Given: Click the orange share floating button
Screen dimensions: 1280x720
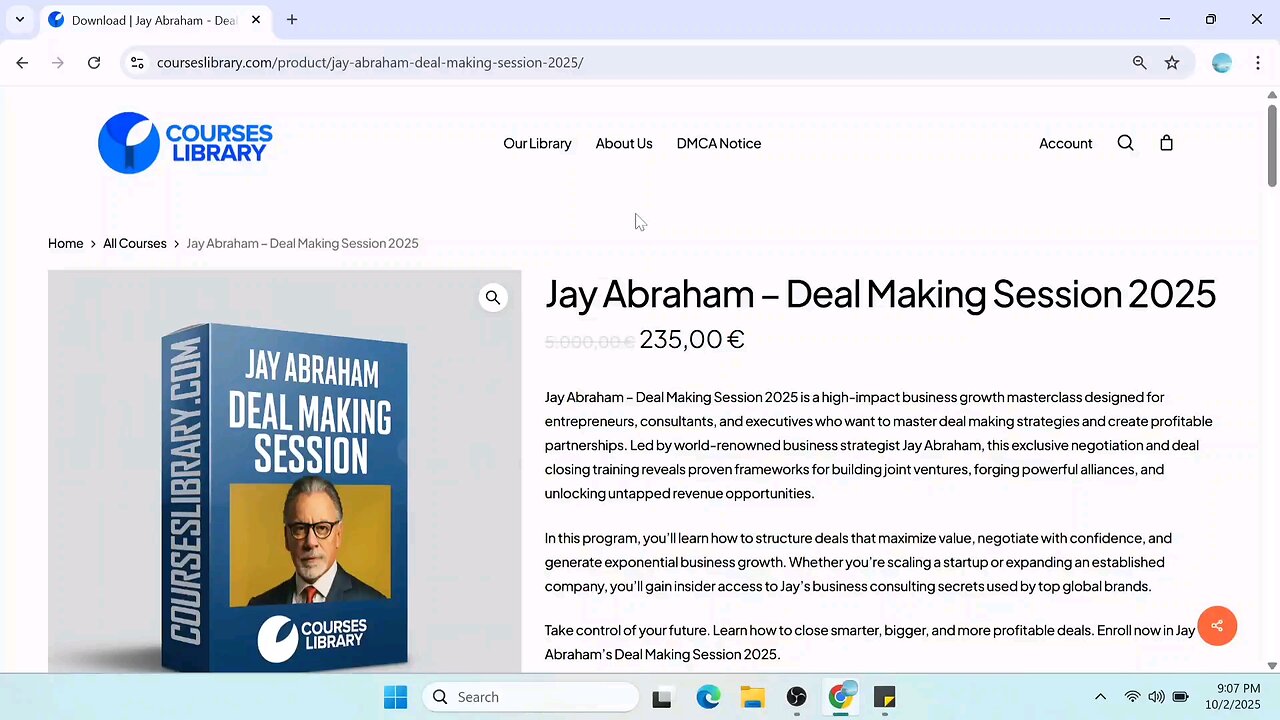Looking at the screenshot, I should click(x=1217, y=626).
